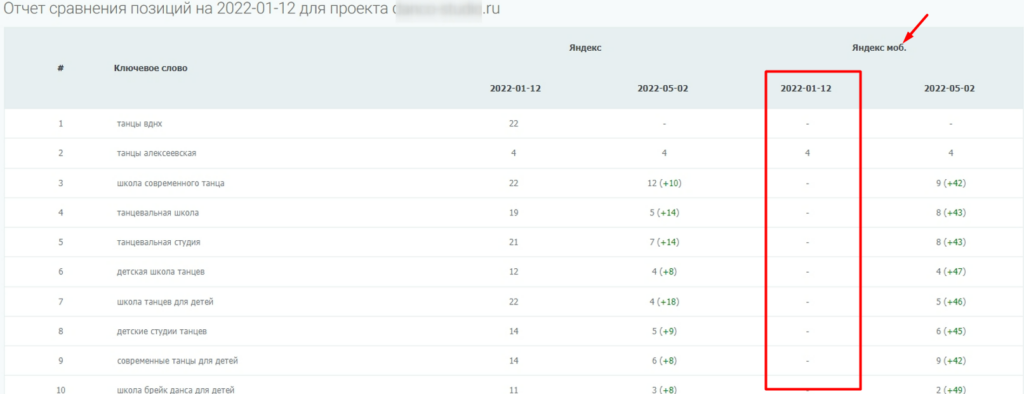
Task: Click keyword 'школа брейк данса для детей'
Action: pos(175,390)
